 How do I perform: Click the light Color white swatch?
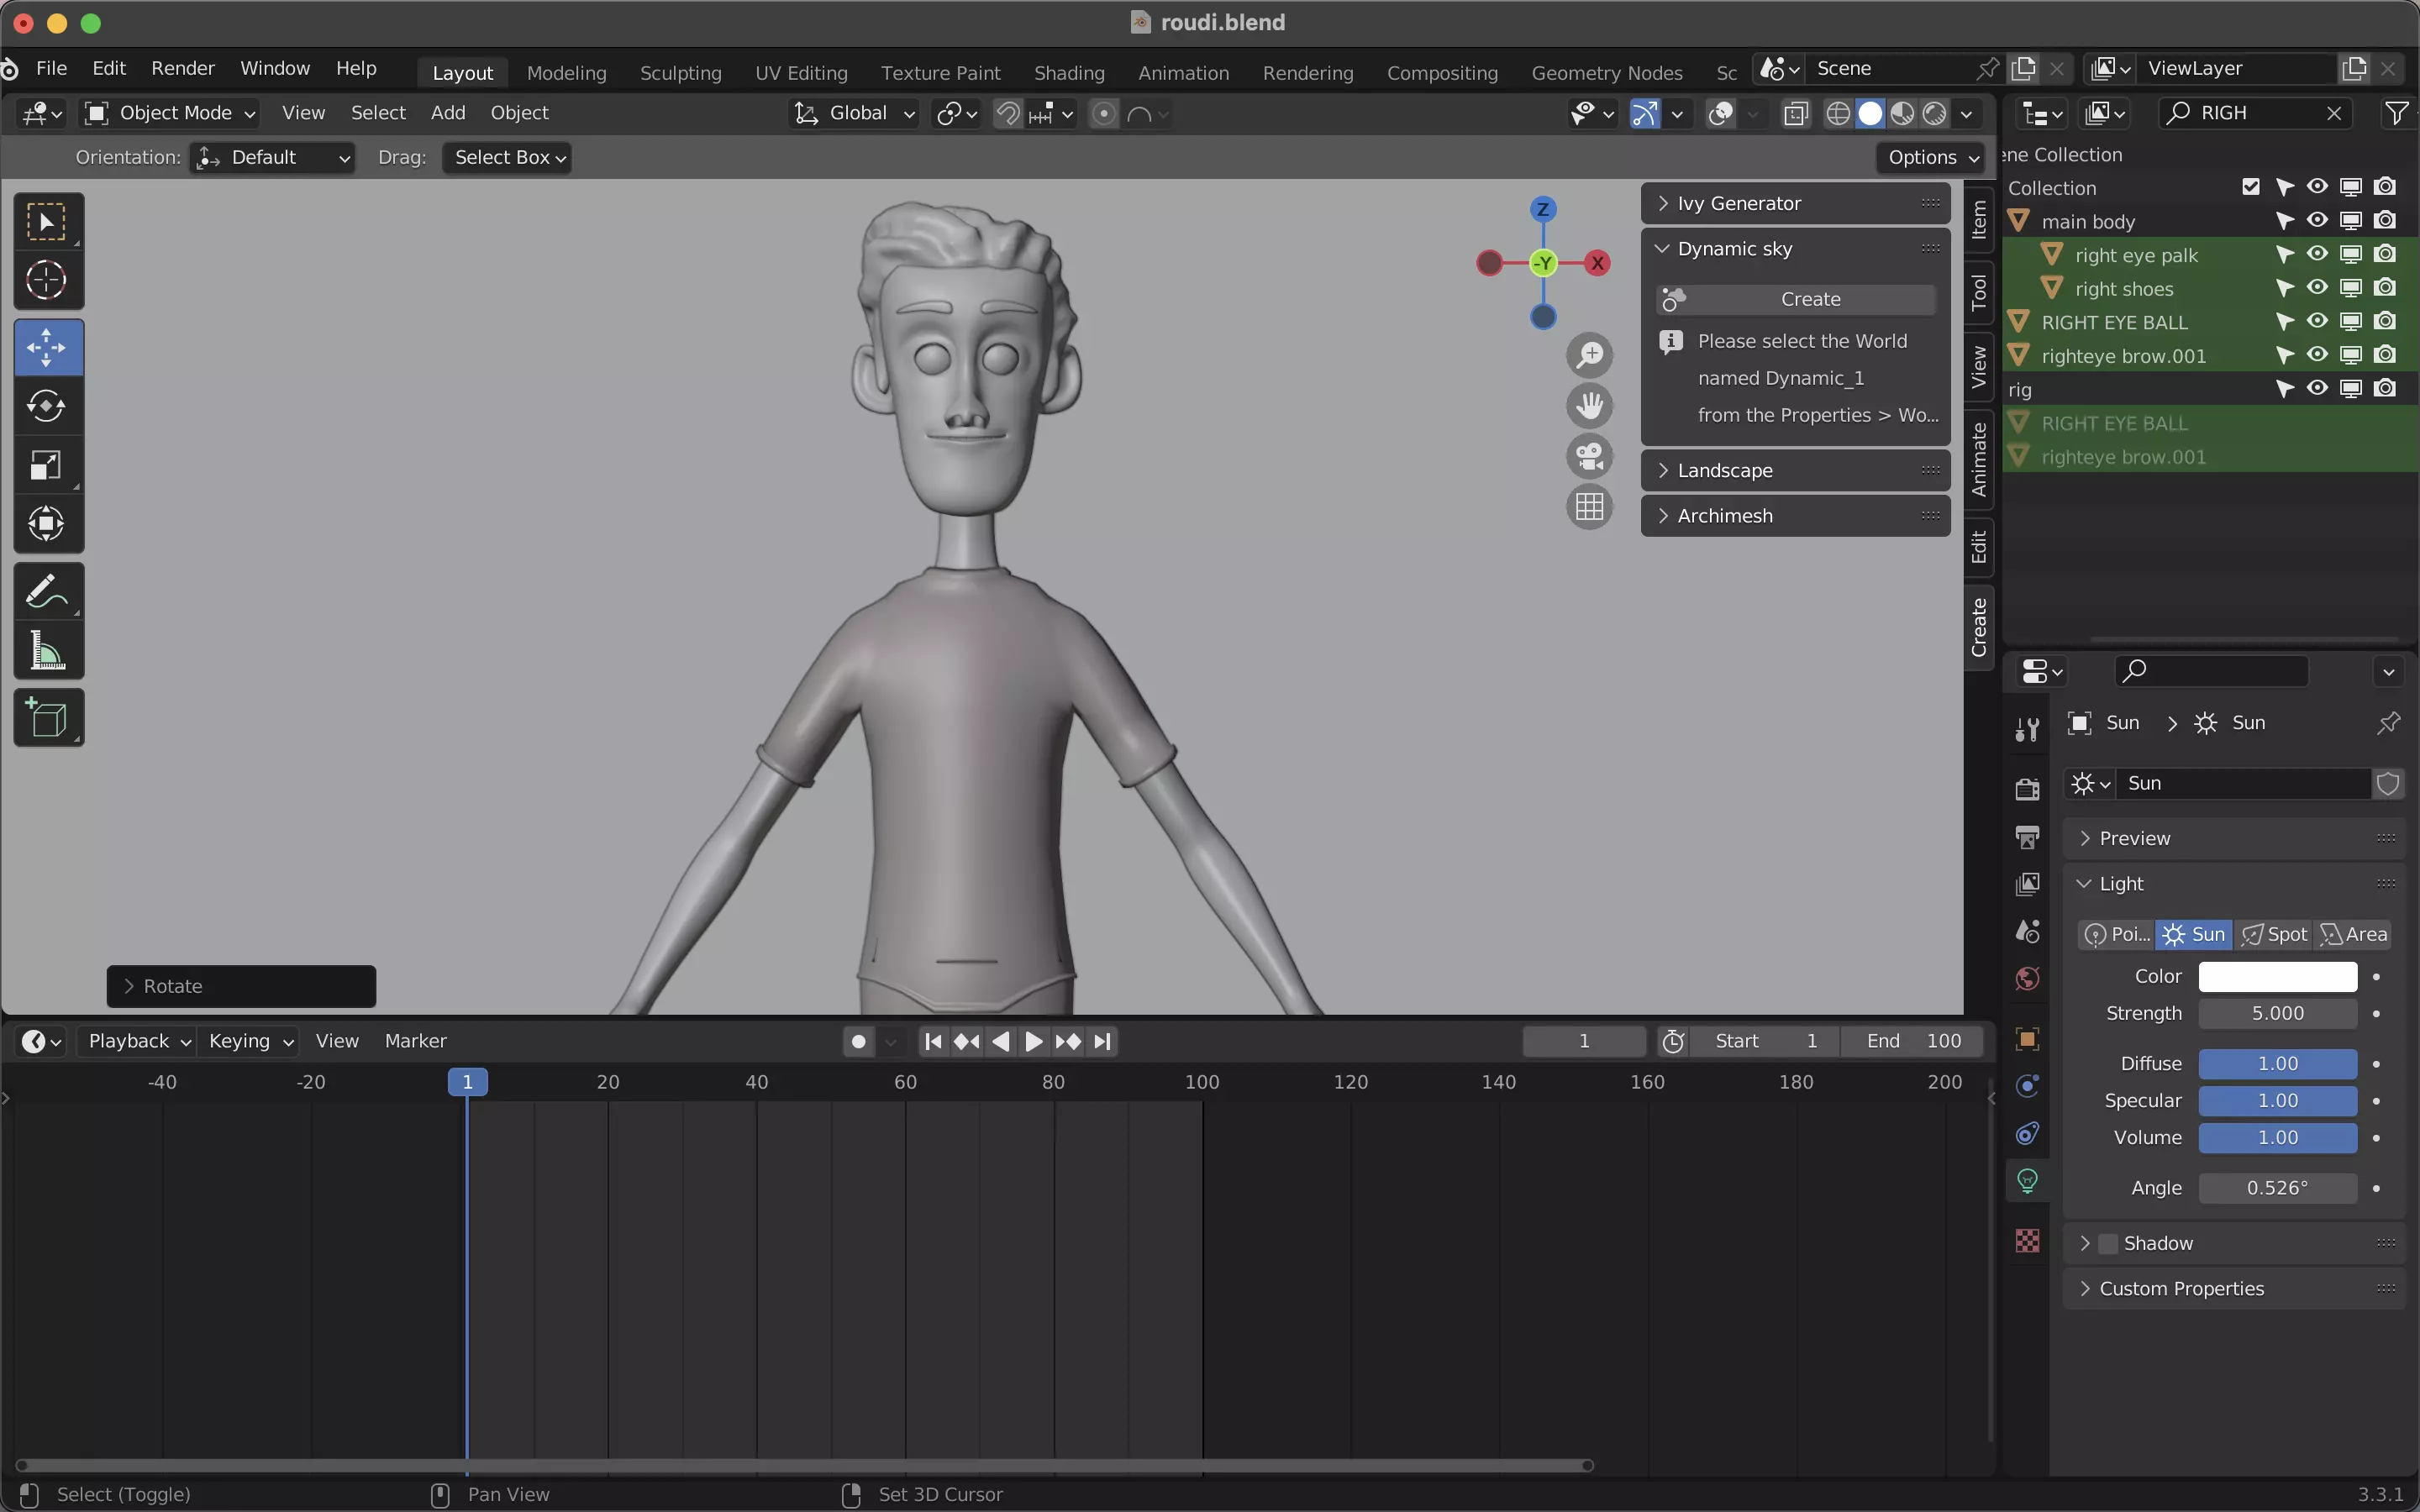(2277, 976)
